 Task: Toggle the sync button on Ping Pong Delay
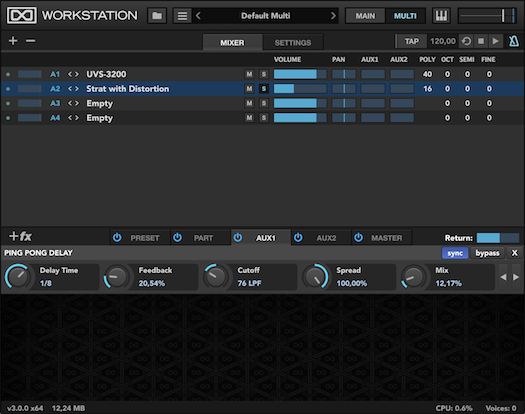(x=455, y=253)
